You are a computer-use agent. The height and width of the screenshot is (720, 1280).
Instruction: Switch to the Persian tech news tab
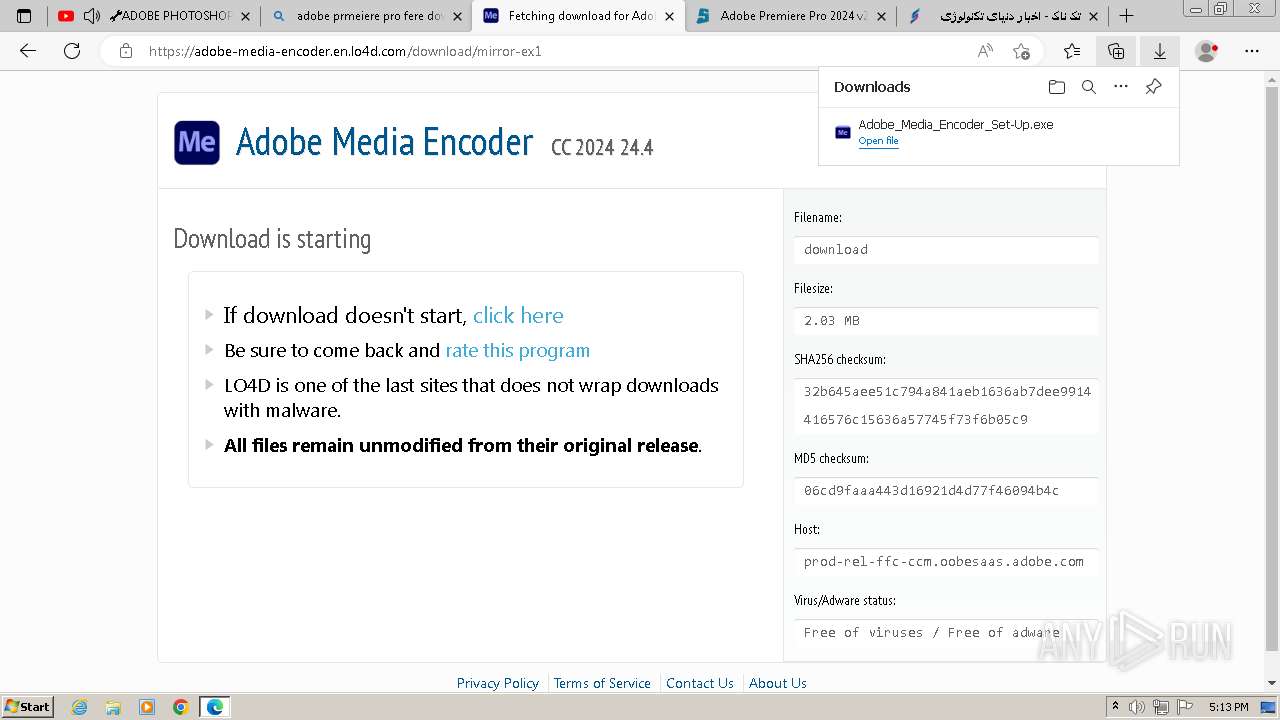coord(1002,16)
